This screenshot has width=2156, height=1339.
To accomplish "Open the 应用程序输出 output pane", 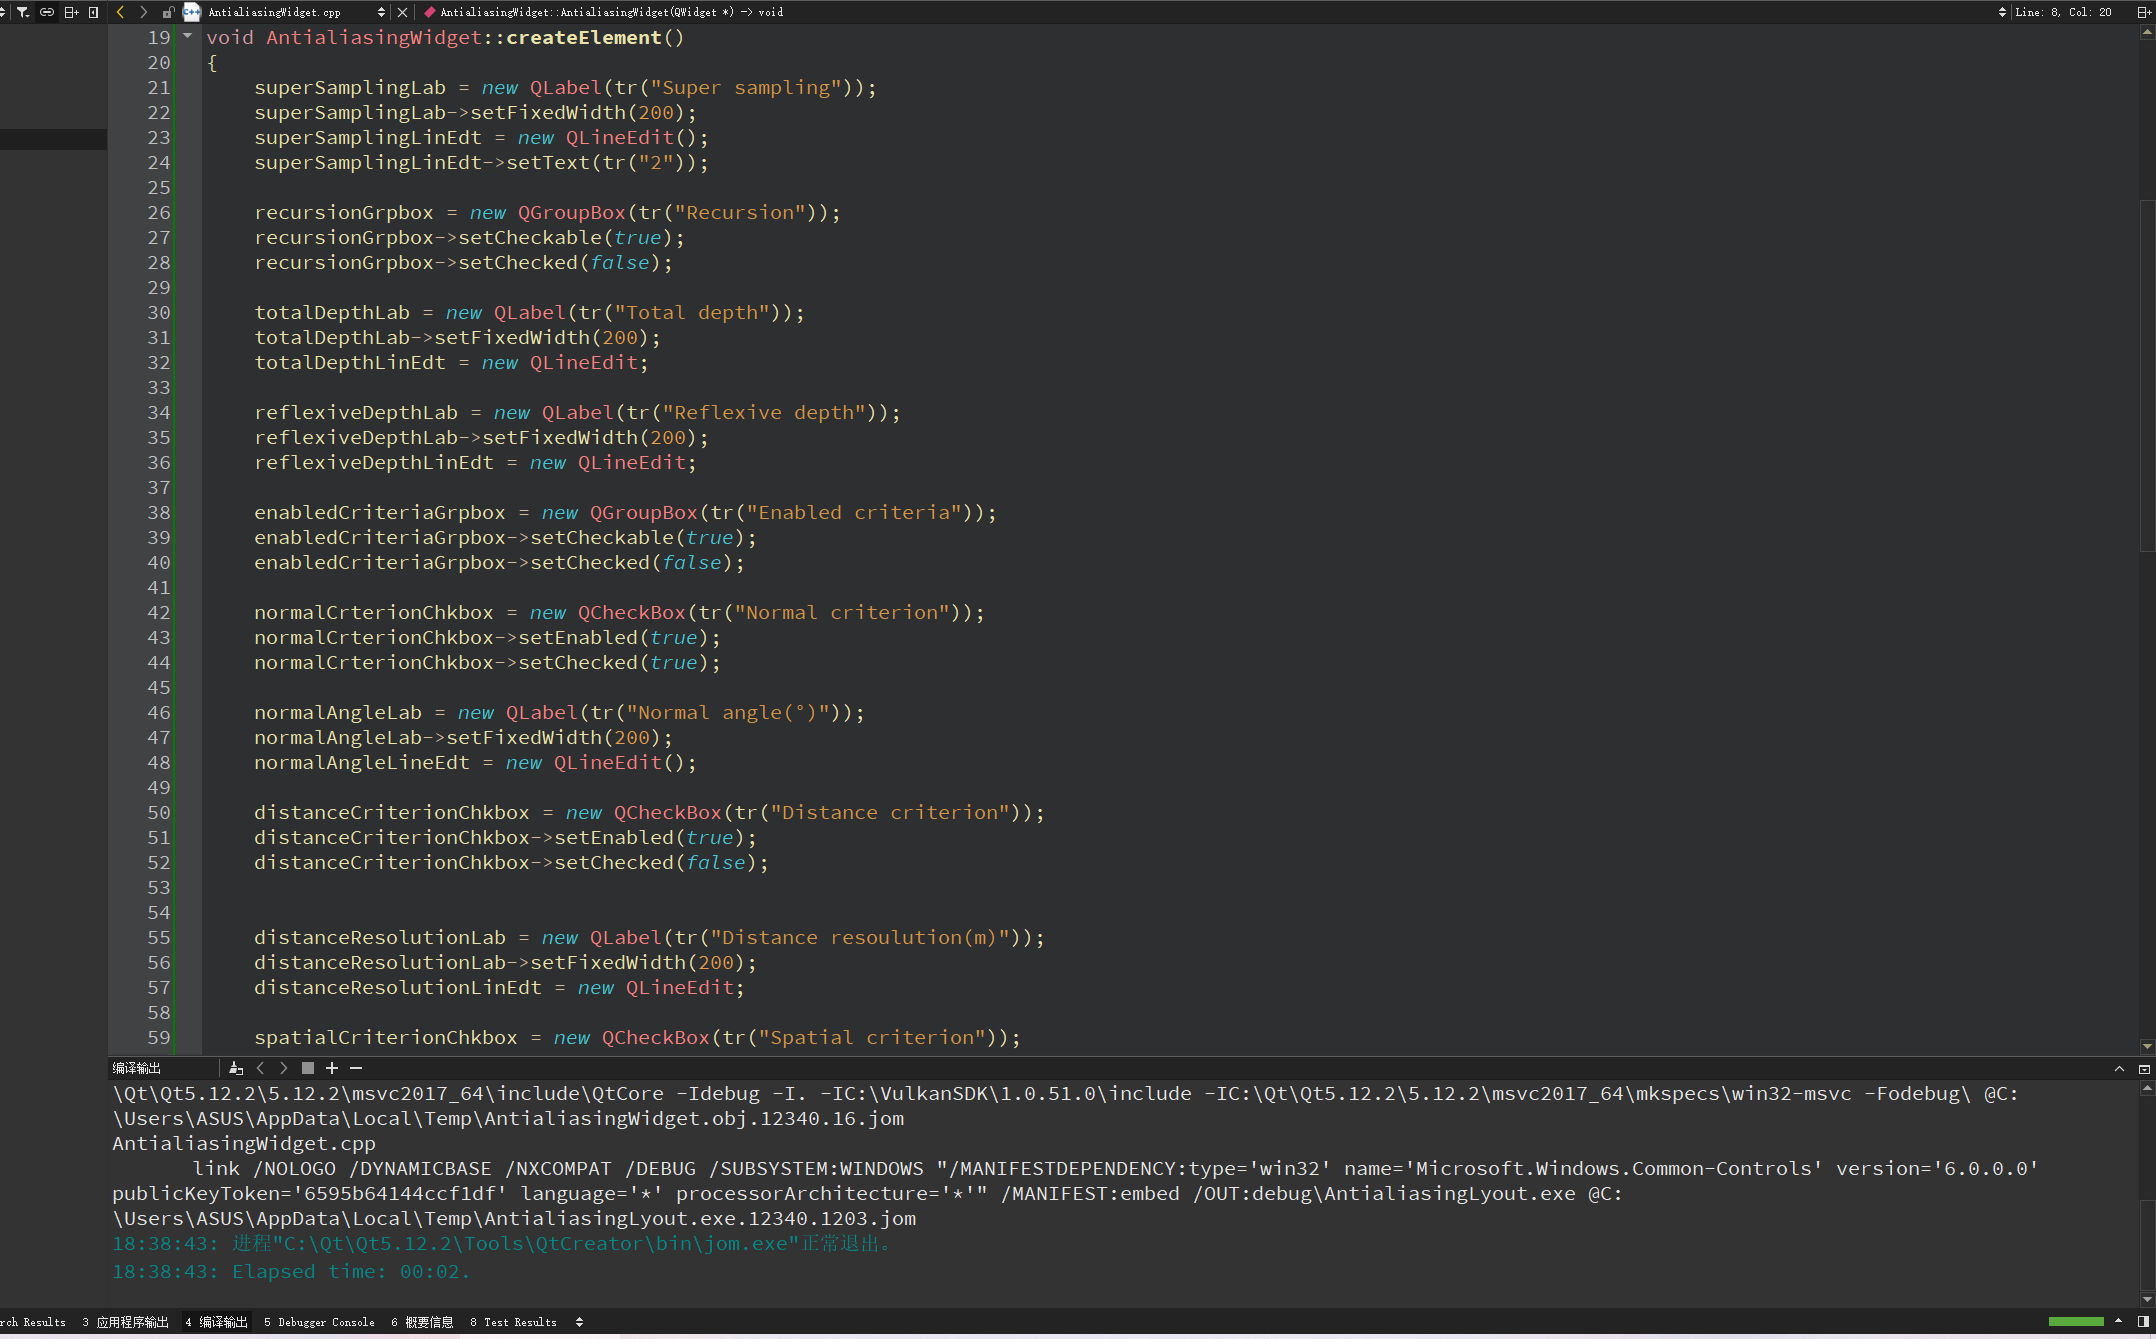I will coord(127,1322).
